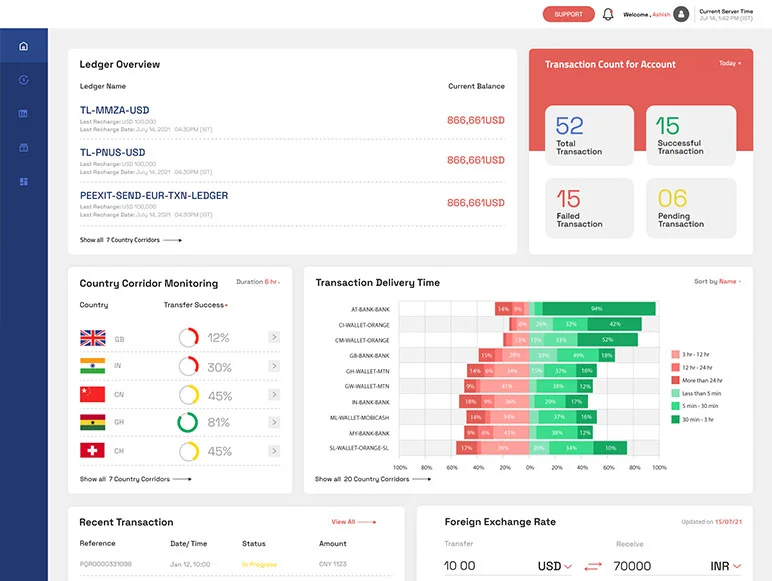Click the dollar transactions icon in sidebar
The height and width of the screenshot is (581, 772).
24,80
